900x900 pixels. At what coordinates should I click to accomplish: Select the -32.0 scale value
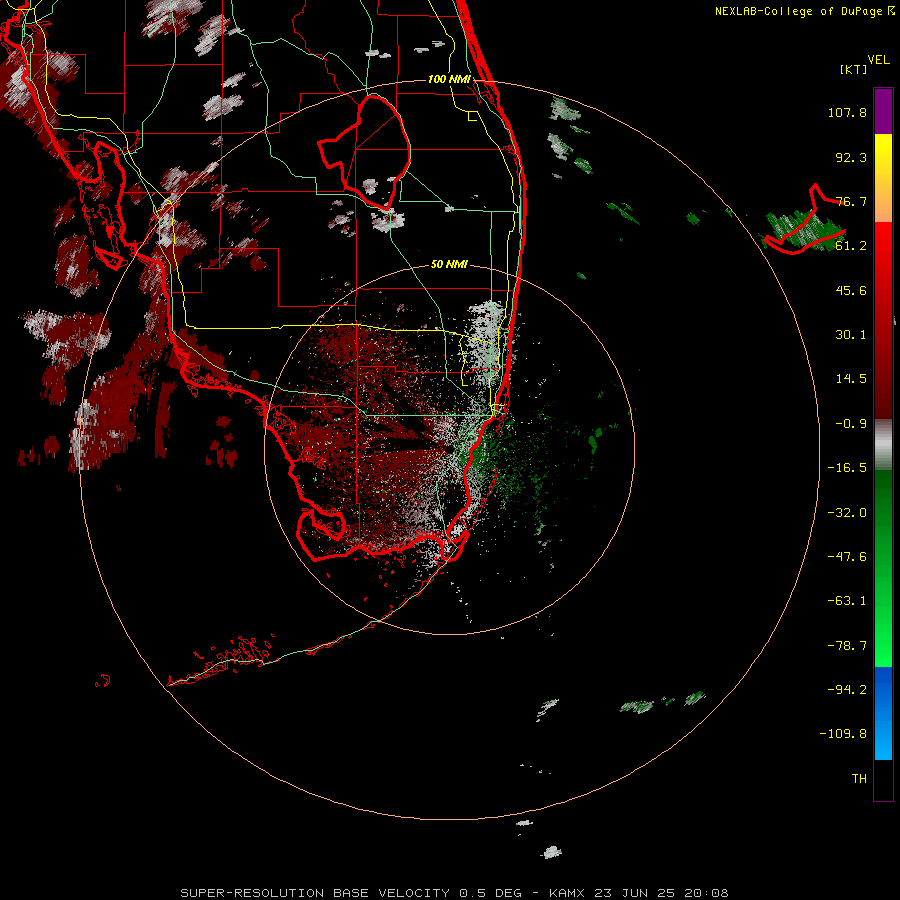[847, 513]
